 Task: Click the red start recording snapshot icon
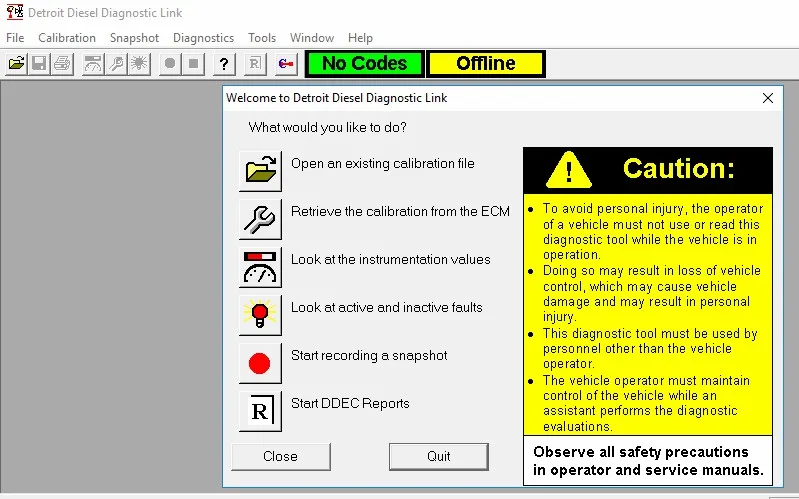click(x=260, y=363)
